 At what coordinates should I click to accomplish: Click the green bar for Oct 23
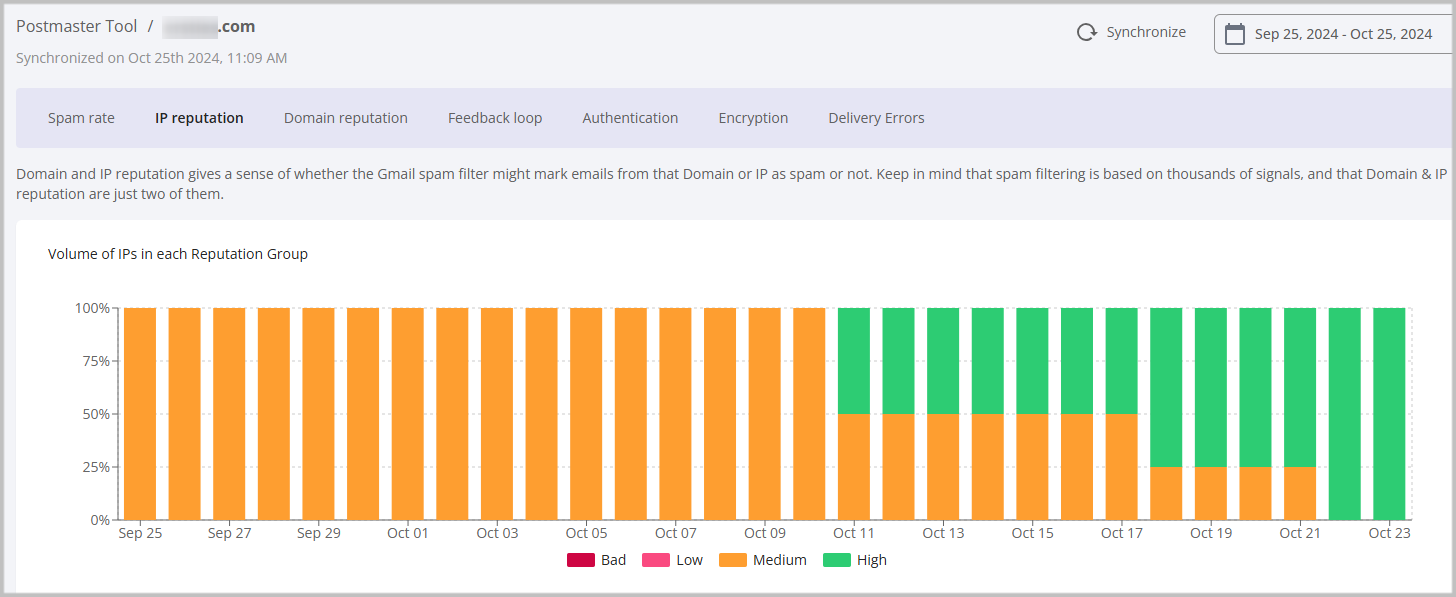[x=1389, y=414]
